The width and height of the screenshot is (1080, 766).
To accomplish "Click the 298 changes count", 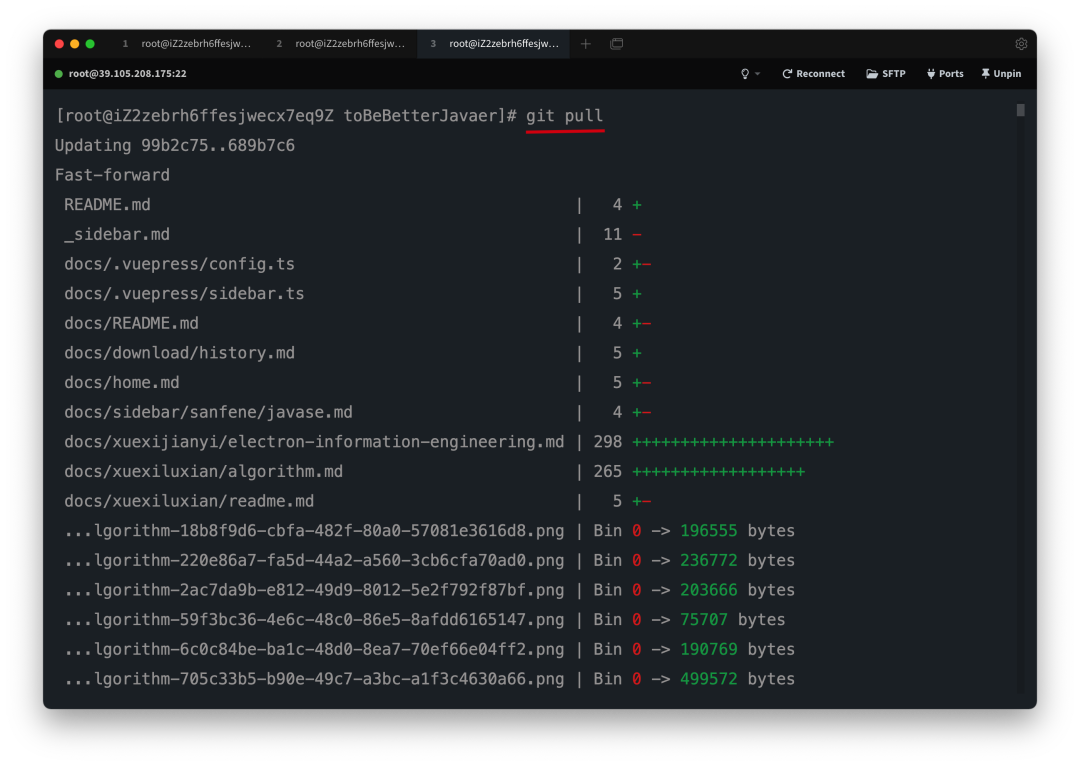I will click(608, 442).
